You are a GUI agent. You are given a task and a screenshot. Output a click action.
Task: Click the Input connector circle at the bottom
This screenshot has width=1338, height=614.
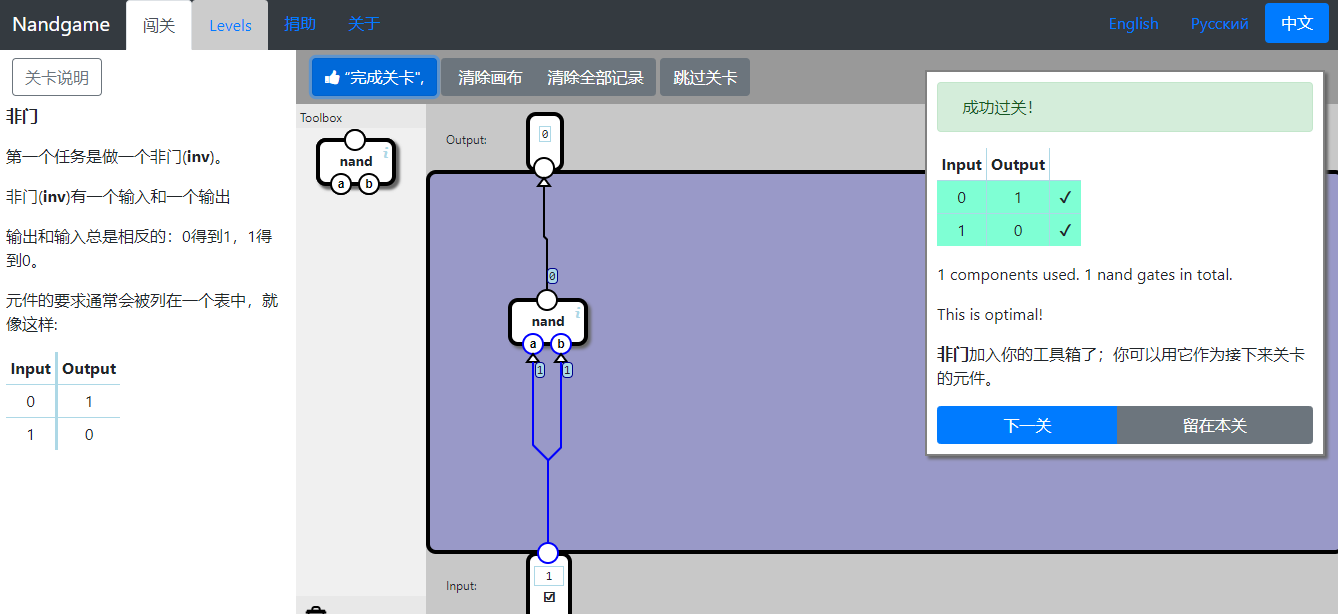point(548,553)
